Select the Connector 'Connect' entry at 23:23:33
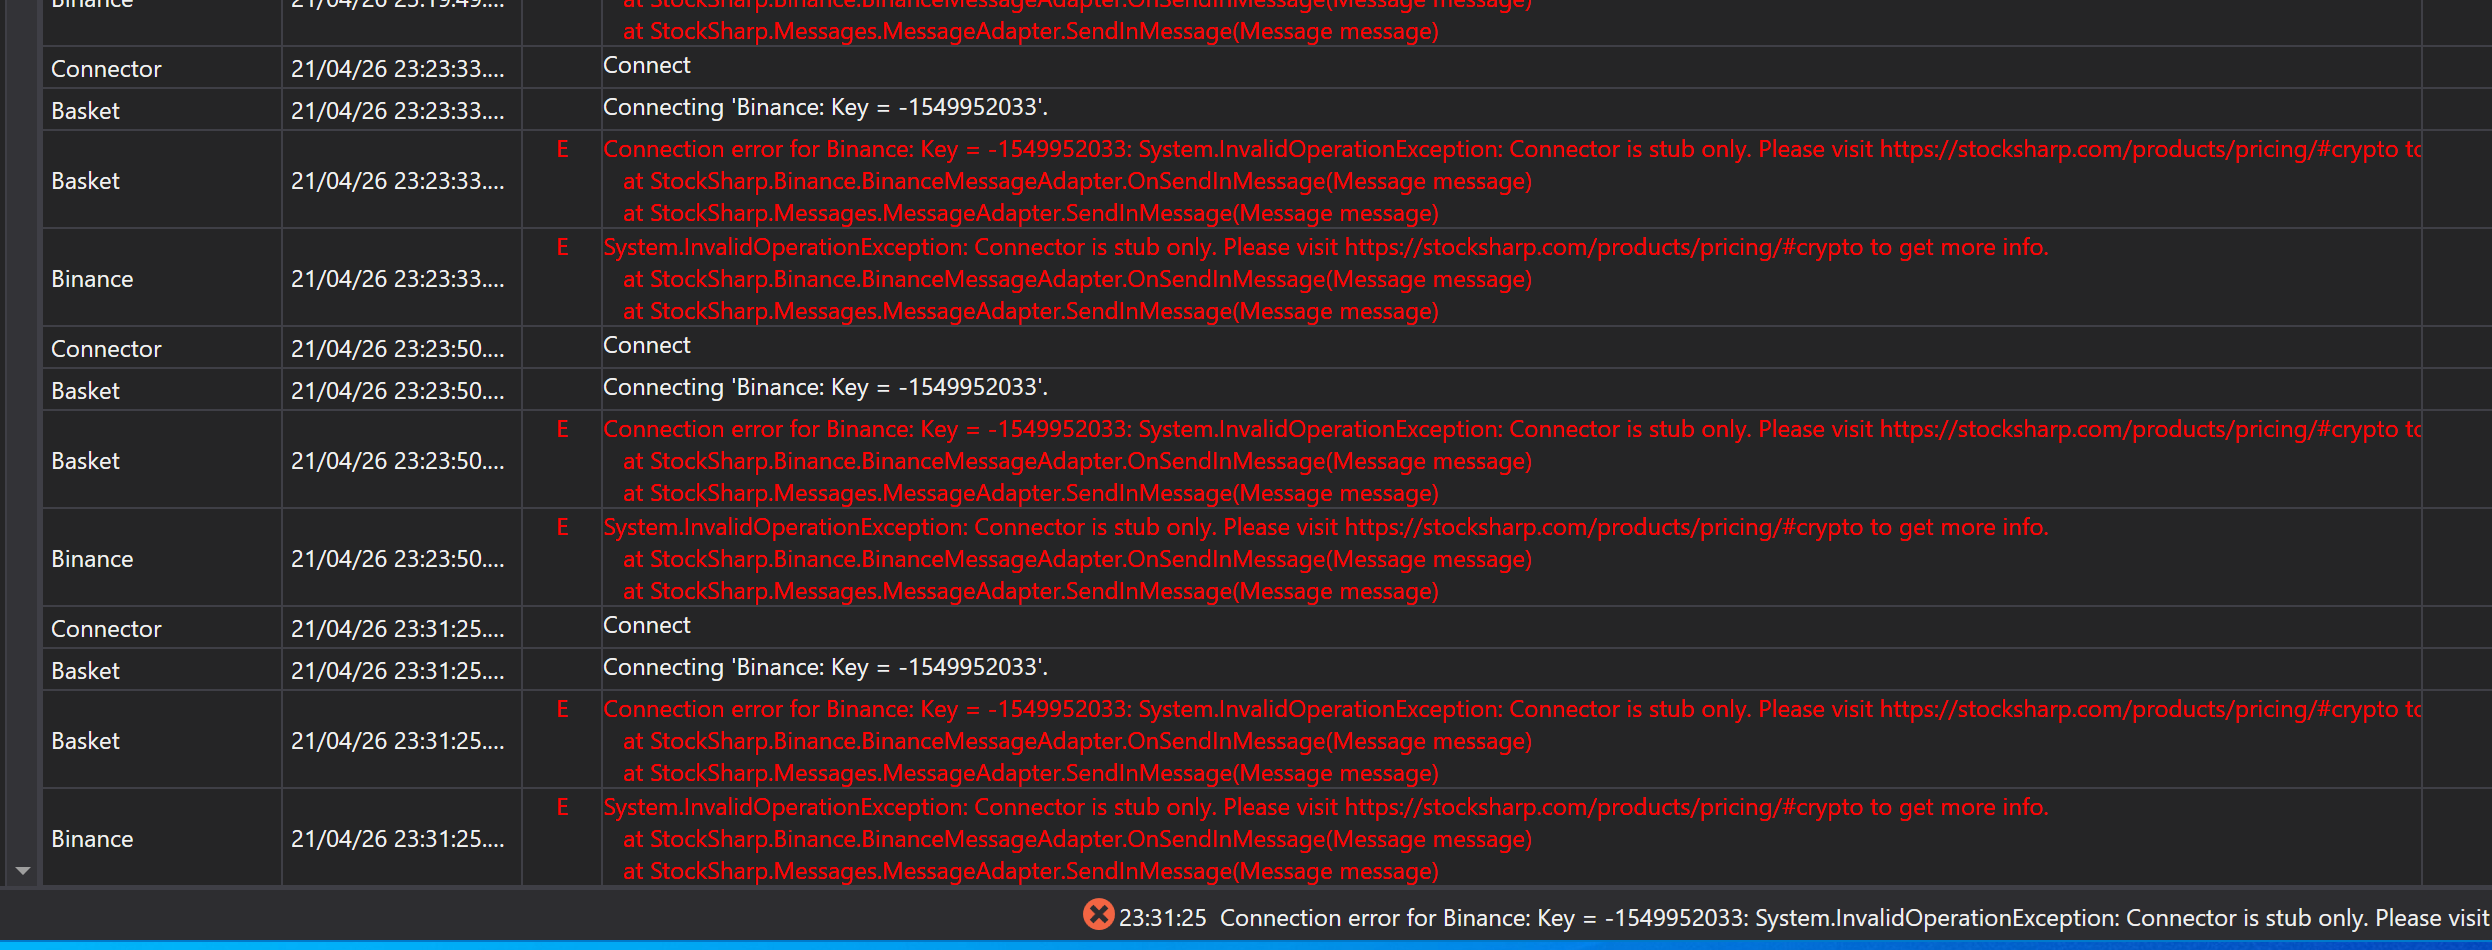The width and height of the screenshot is (2492, 950). click(646, 66)
